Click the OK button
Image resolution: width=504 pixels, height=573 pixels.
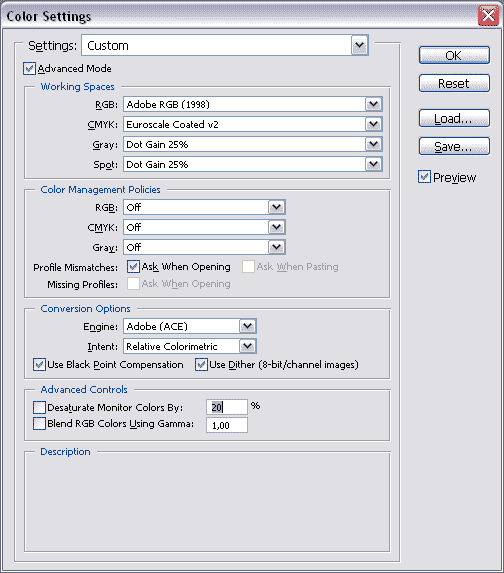click(454, 56)
